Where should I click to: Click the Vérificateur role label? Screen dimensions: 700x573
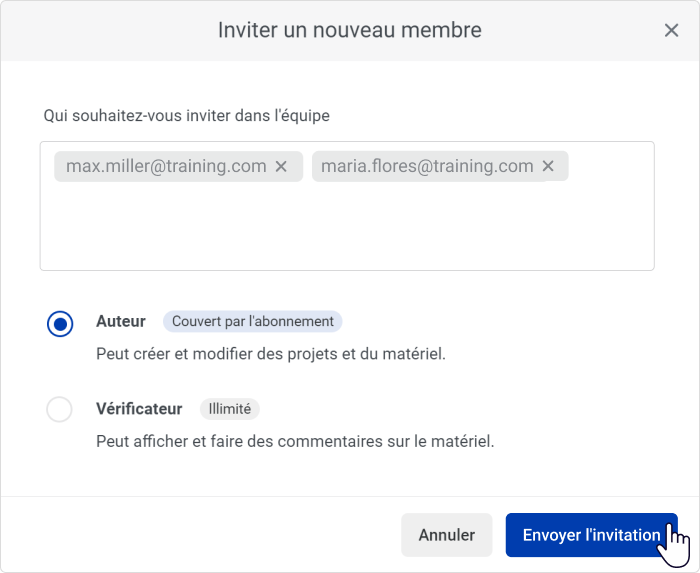pyautogui.click(x=139, y=409)
